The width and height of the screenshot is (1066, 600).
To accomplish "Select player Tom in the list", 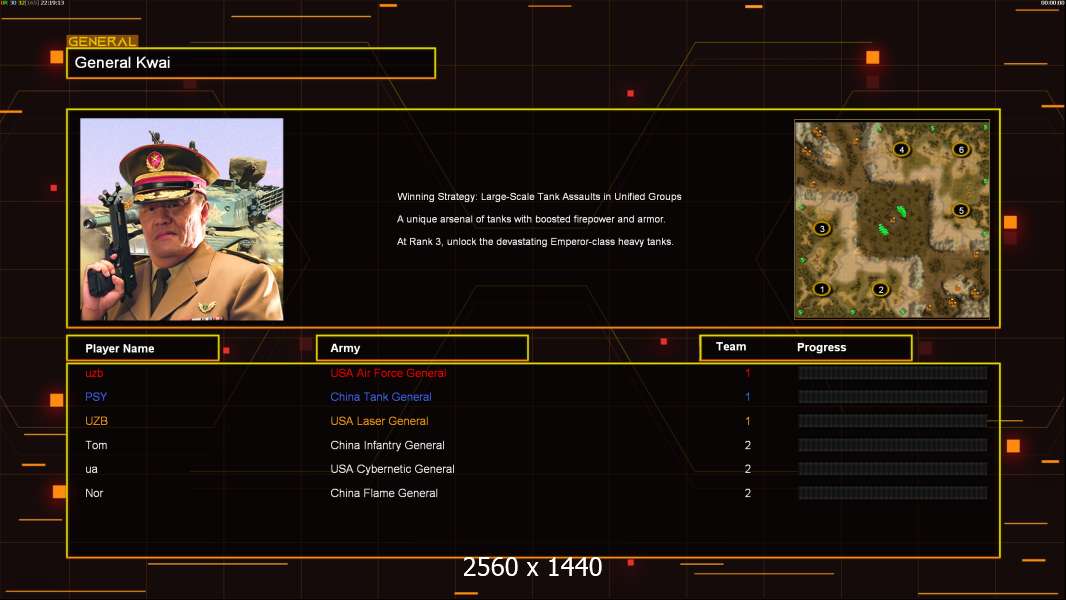I will click(x=96, y=445).
